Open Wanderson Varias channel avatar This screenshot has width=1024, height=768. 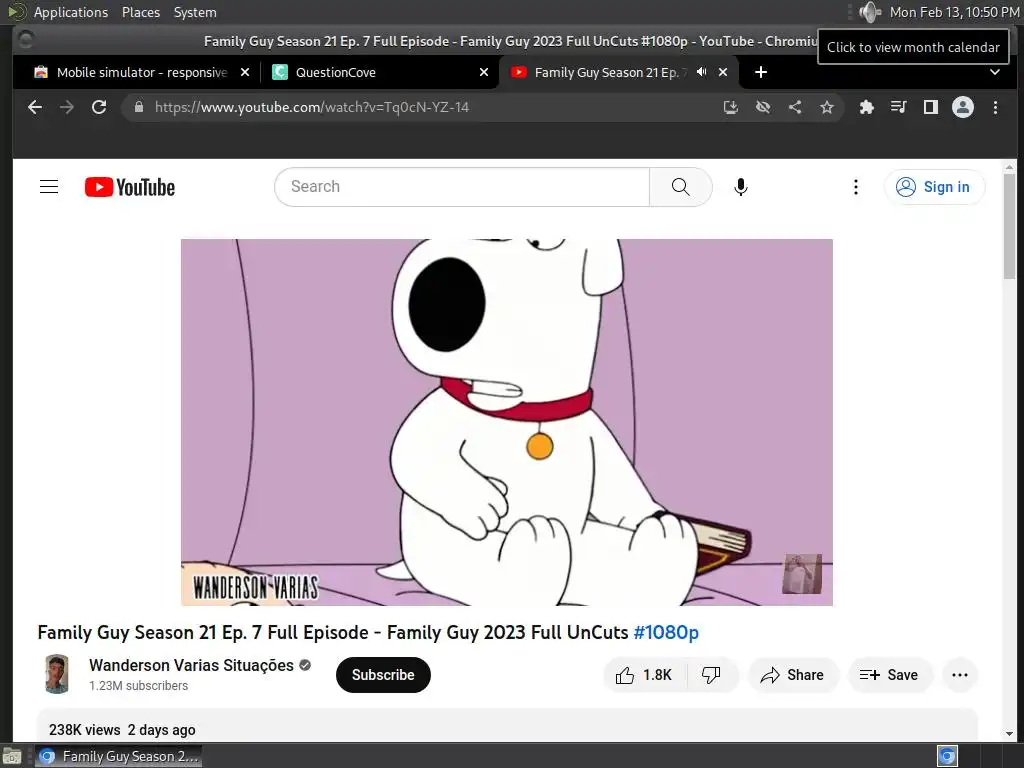click(x=57, y=674)
